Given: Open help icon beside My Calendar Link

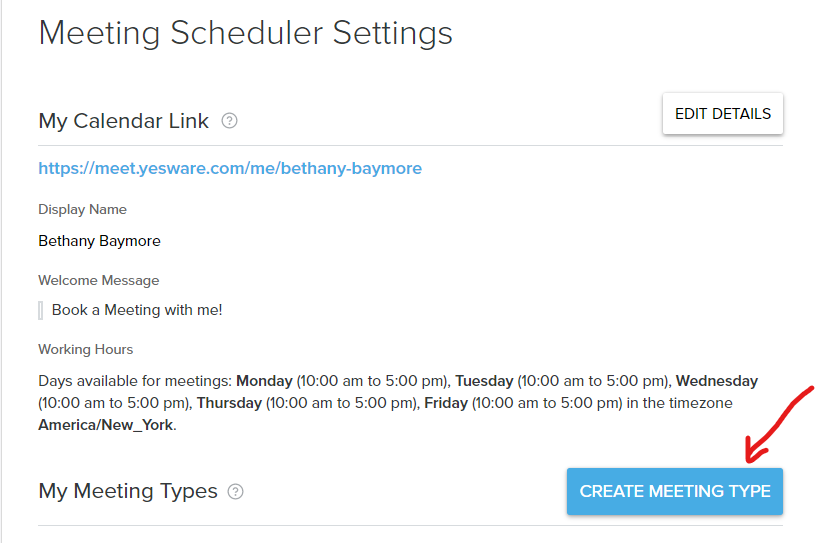Looking at the screenshot, I should [229, 121].
